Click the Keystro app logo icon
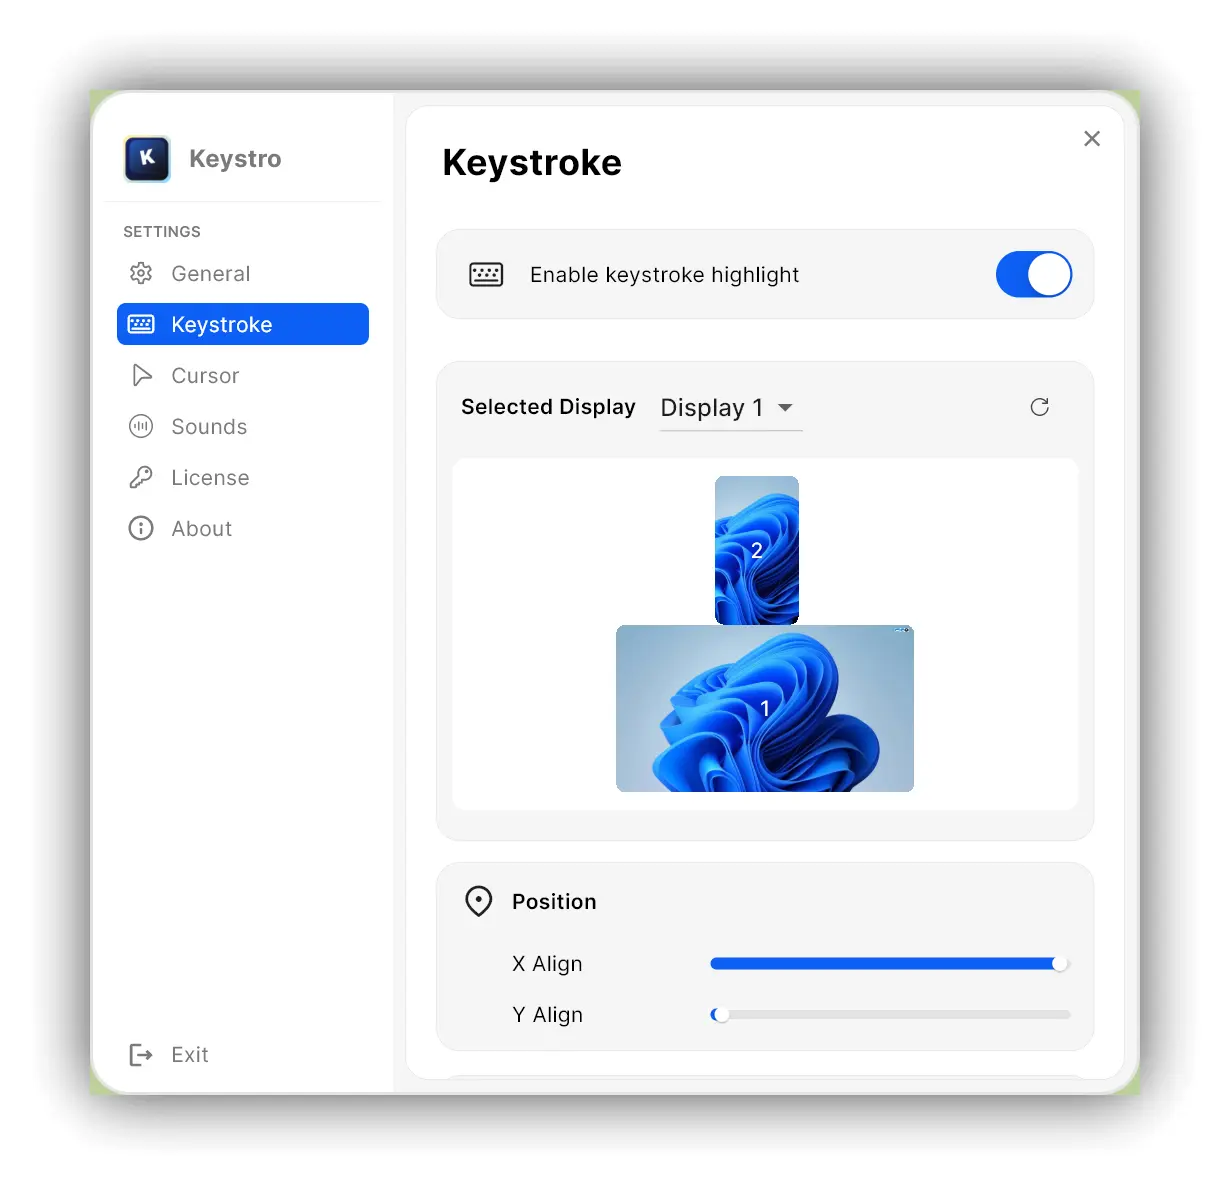 pyautogui.click(x=147, y=158)
